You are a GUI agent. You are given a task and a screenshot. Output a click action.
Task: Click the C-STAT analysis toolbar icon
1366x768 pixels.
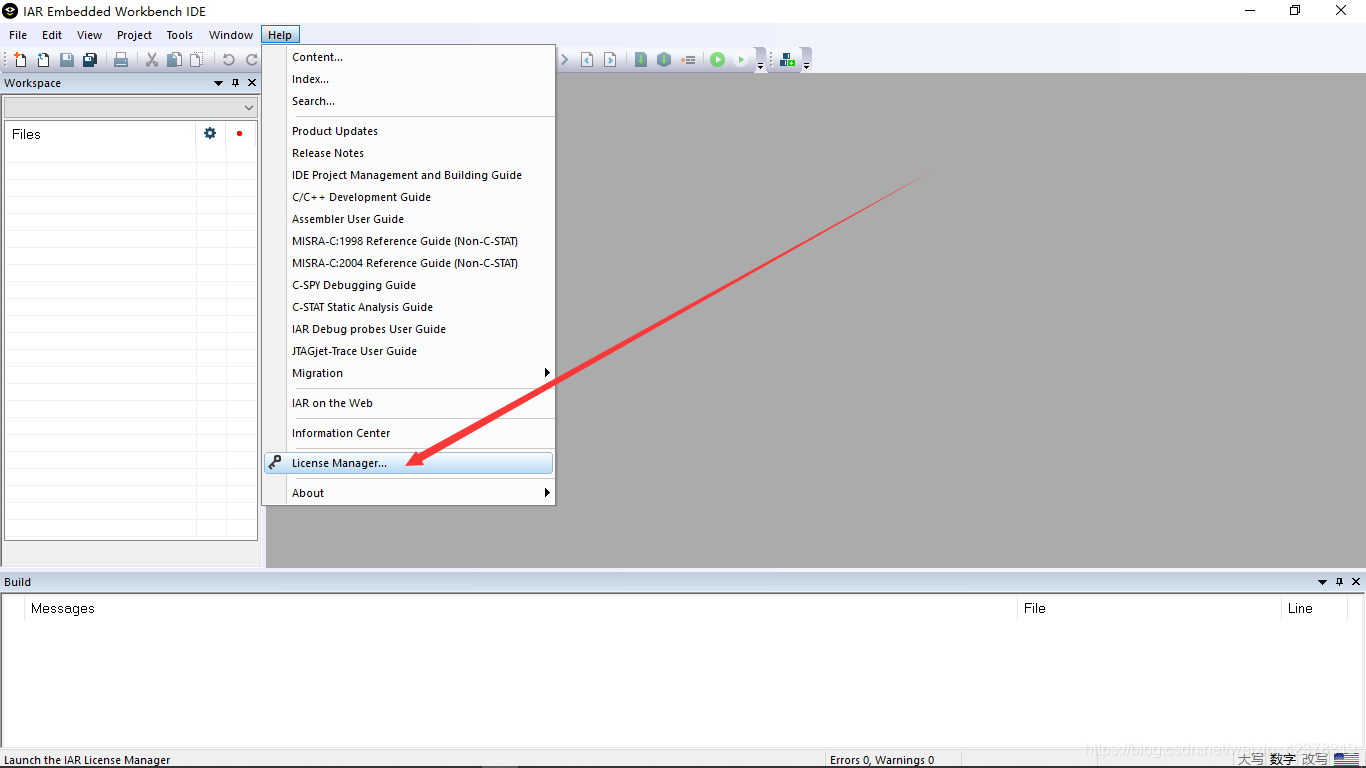788,60
